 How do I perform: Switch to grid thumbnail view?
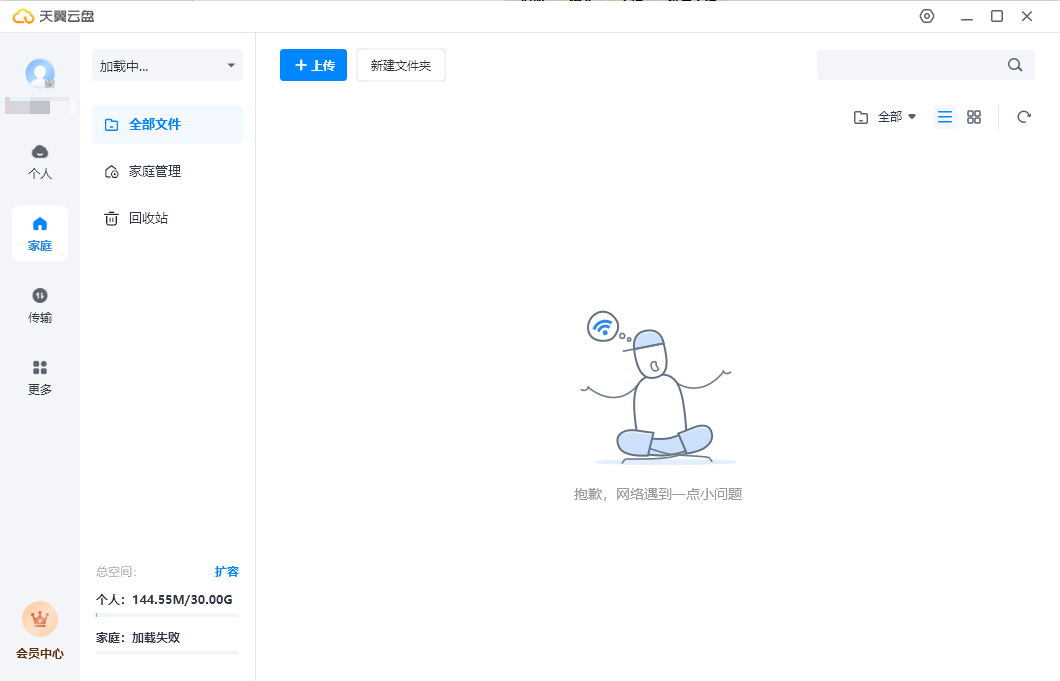(973, 117)
